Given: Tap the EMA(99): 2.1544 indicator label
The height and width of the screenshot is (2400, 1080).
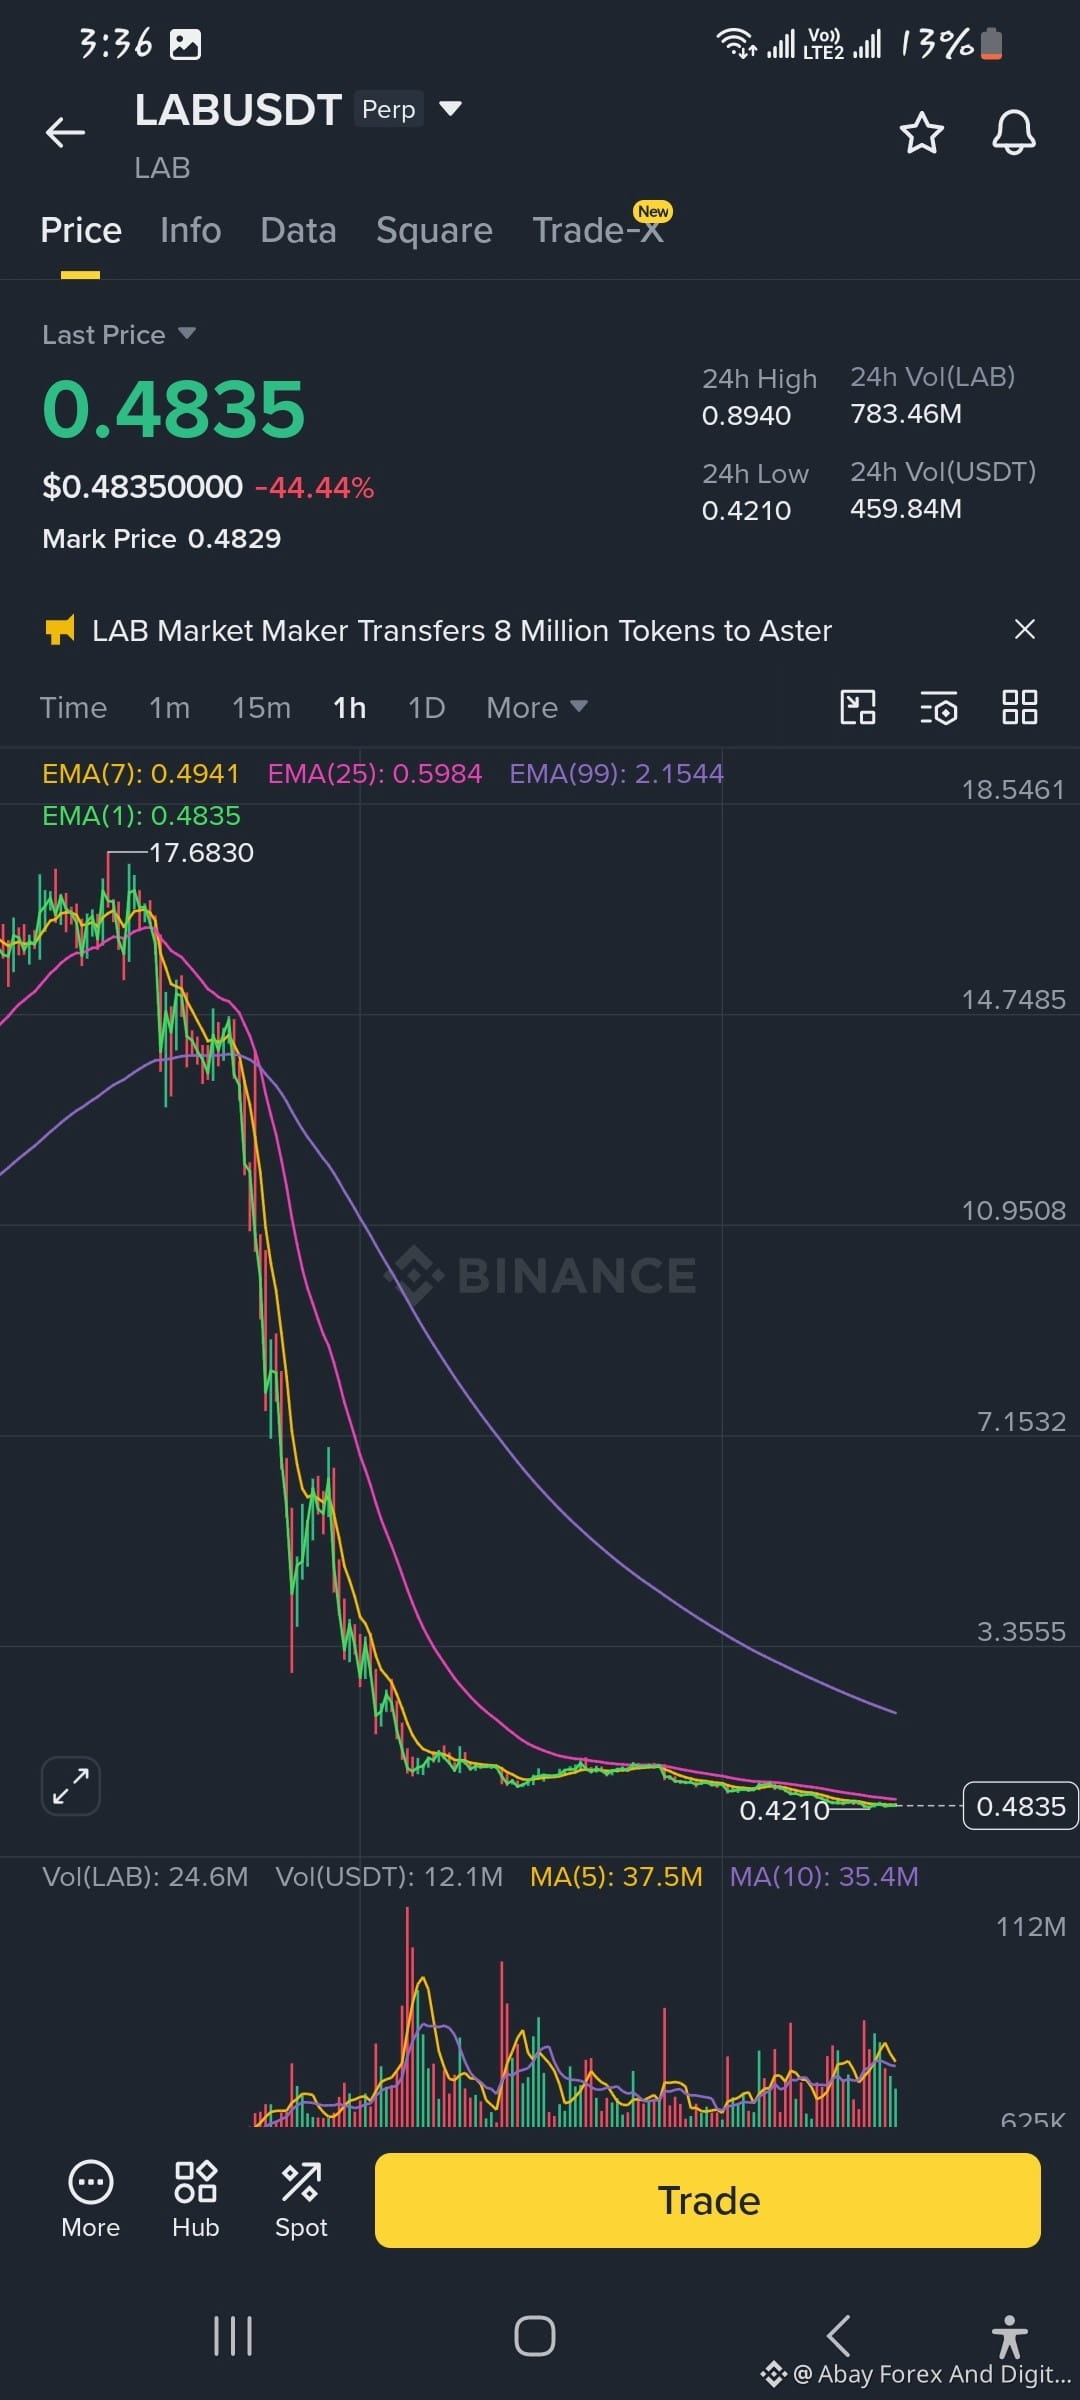Looking at the screenshot, I should pyautogui.click(x=616, y=773).
